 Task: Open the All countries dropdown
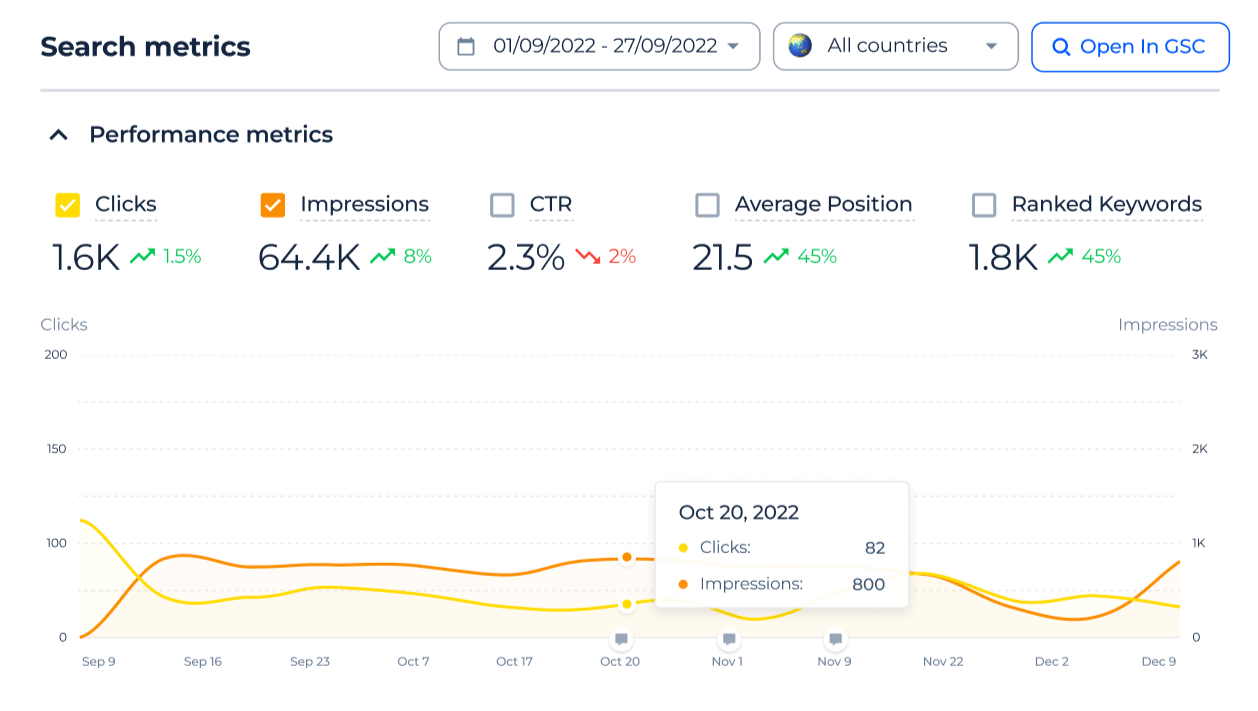895,46
